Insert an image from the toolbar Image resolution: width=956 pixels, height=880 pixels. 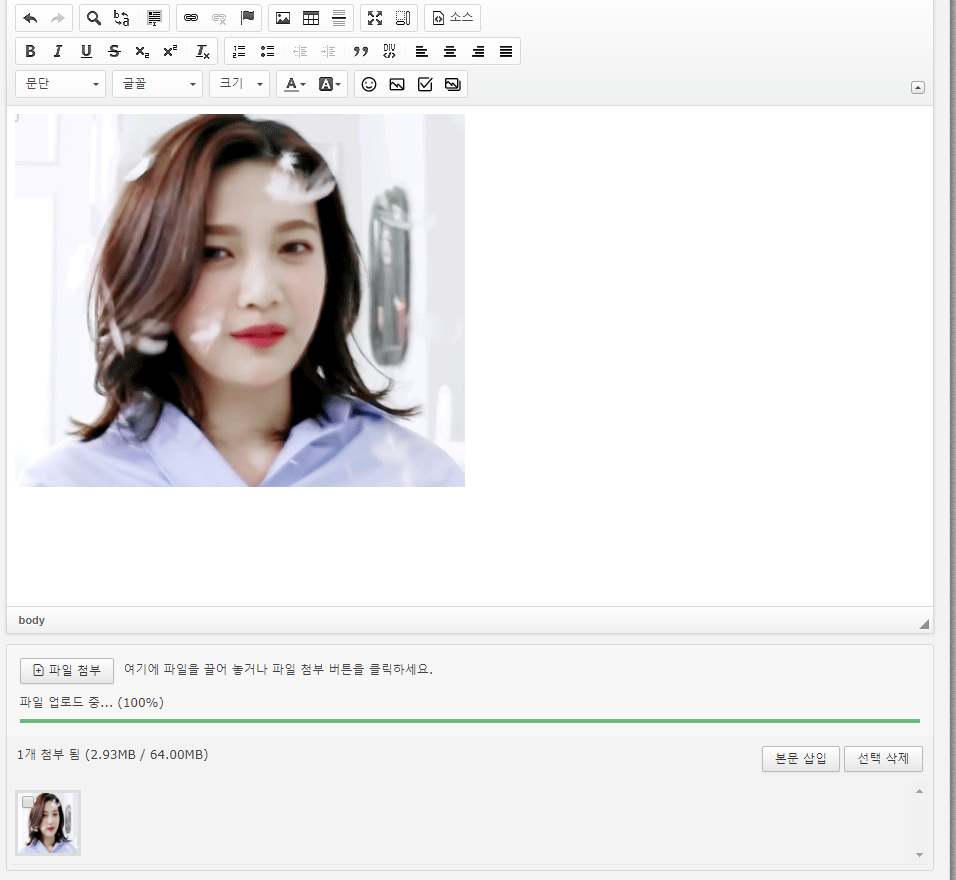click(283, 18)
